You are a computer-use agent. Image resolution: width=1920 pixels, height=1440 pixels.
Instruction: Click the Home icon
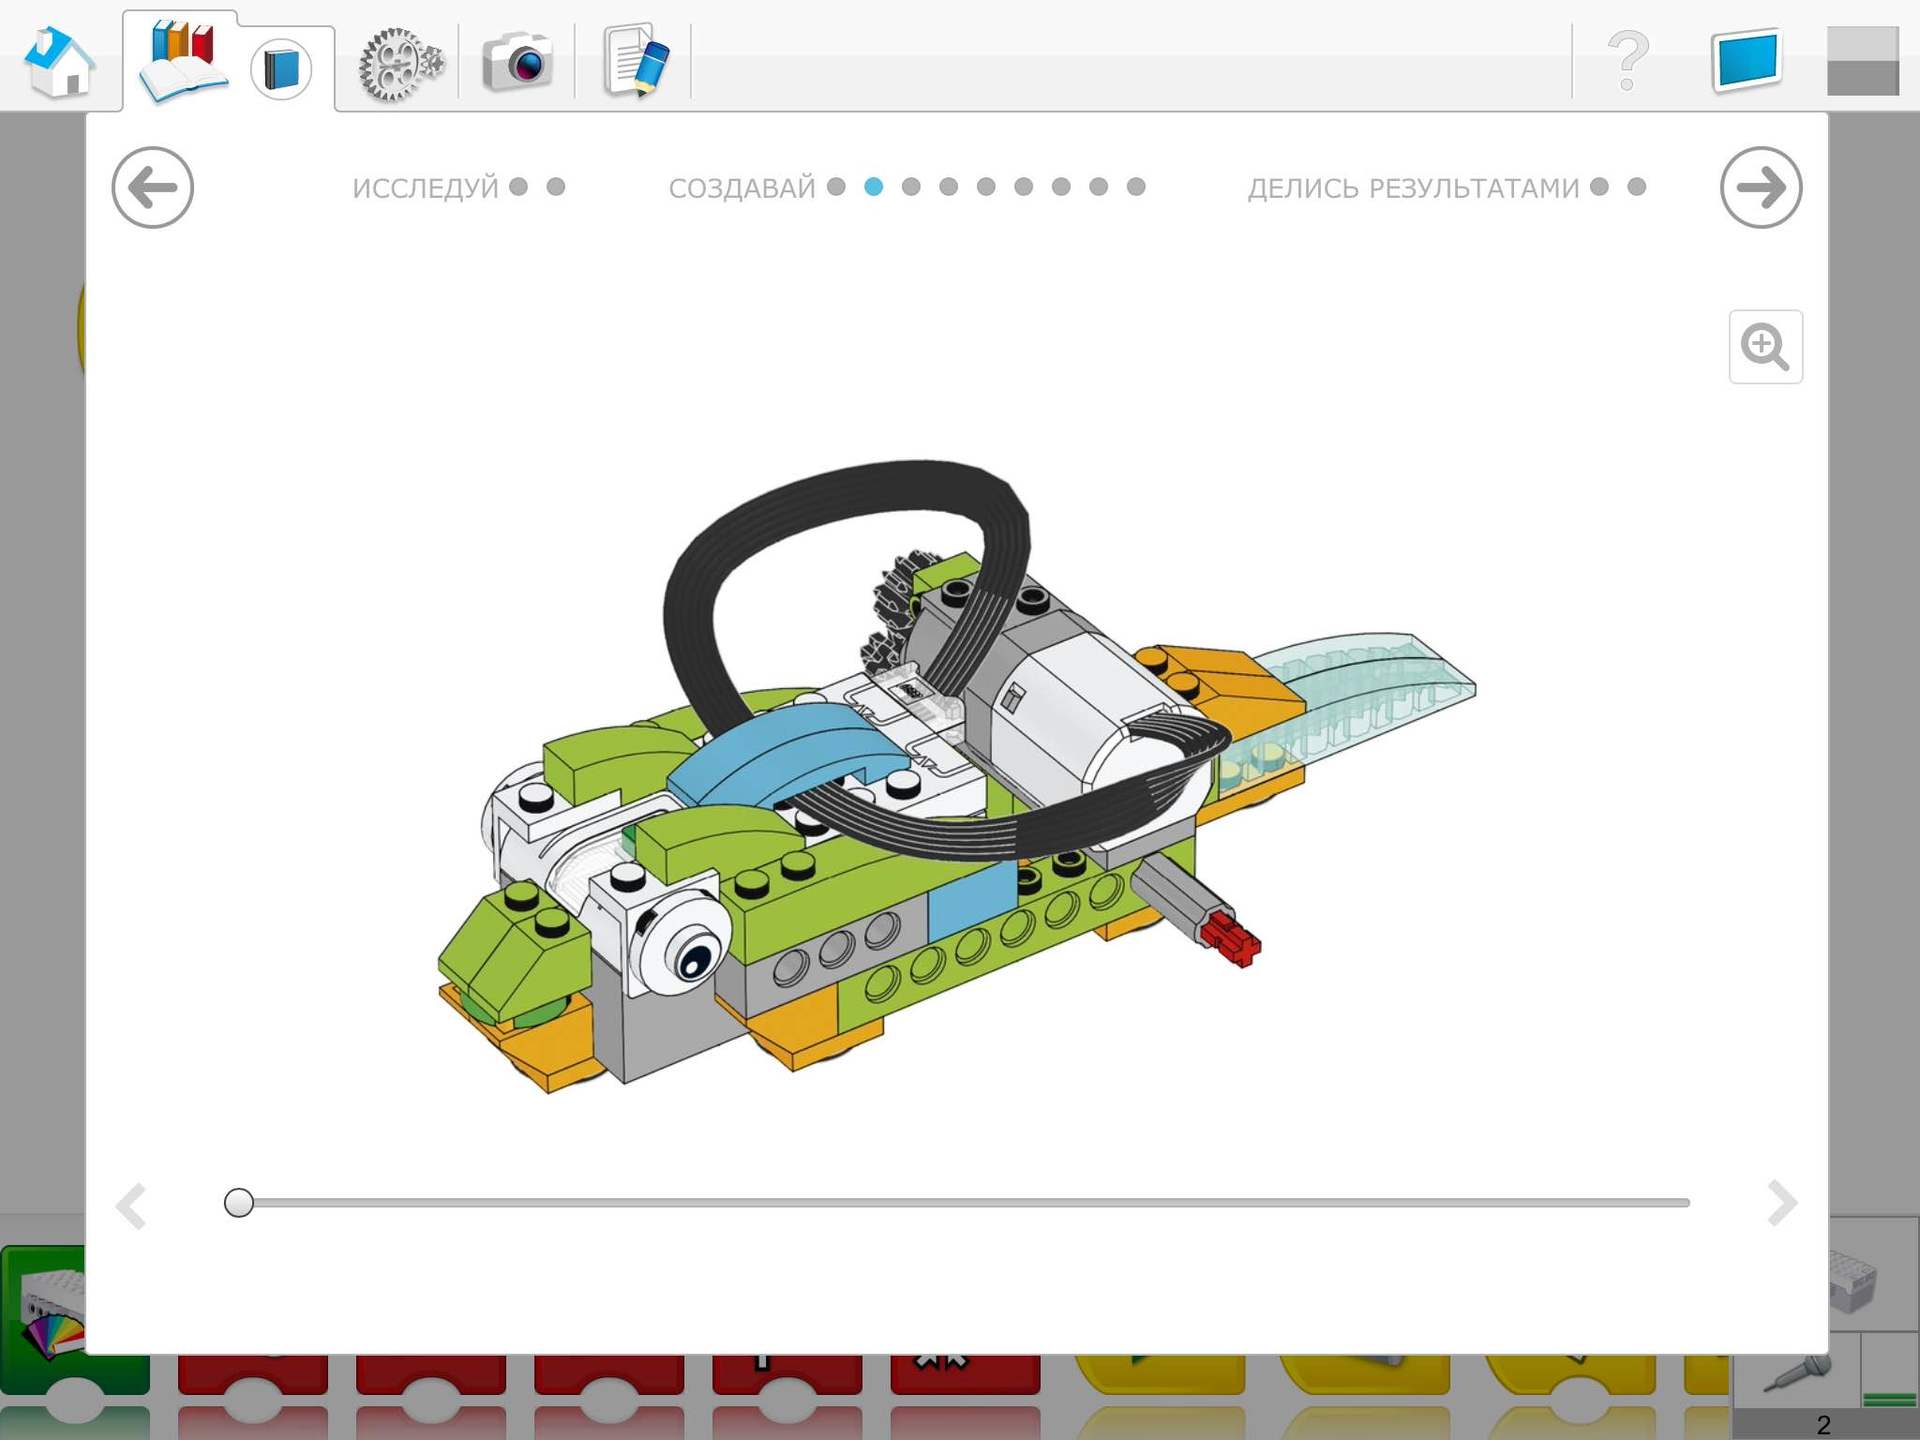58,62
